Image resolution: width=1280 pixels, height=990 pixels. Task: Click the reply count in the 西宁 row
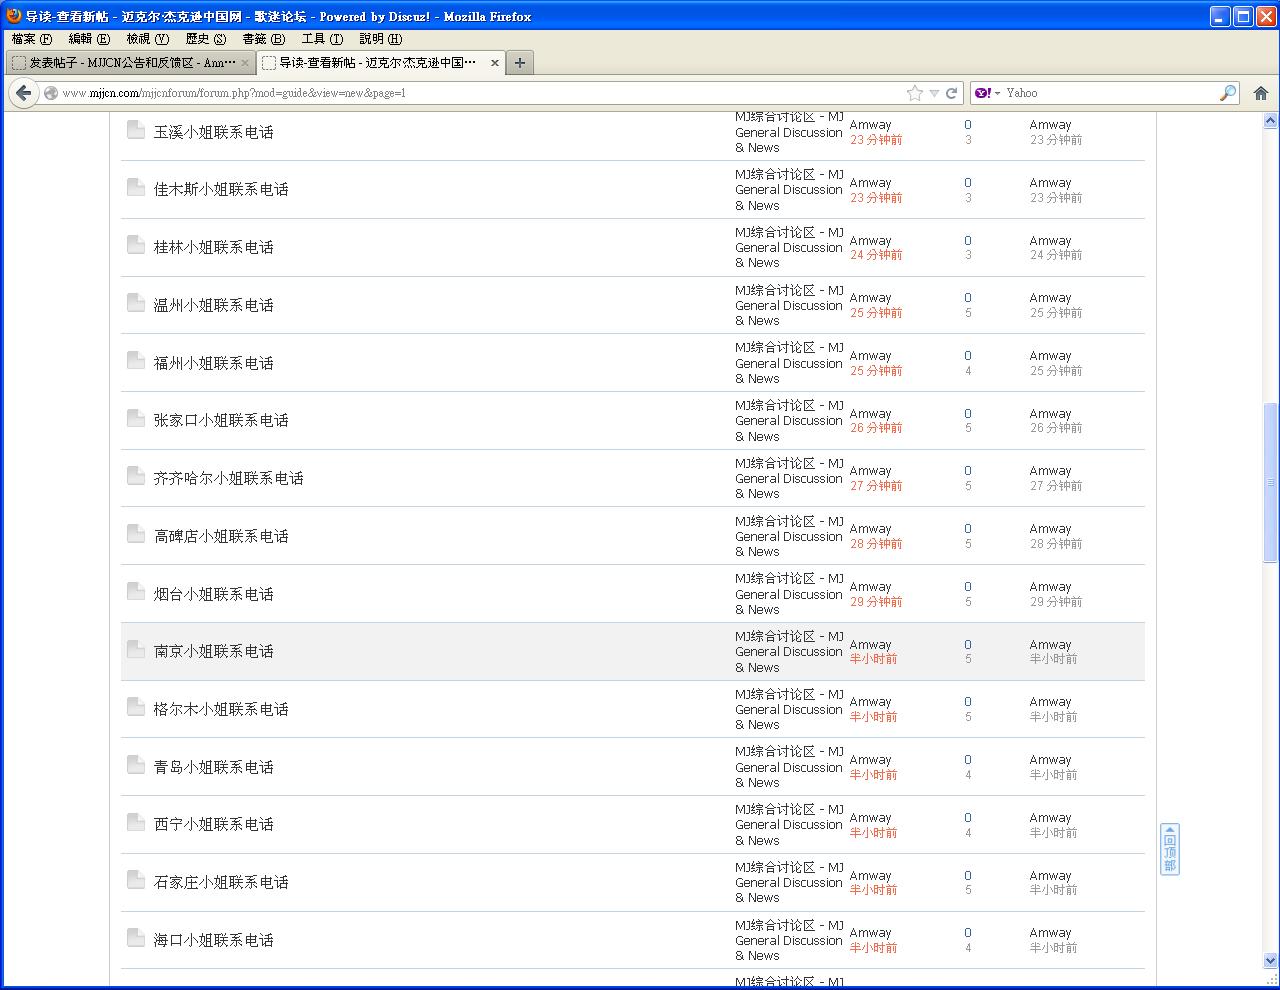[x=967, y=818]
